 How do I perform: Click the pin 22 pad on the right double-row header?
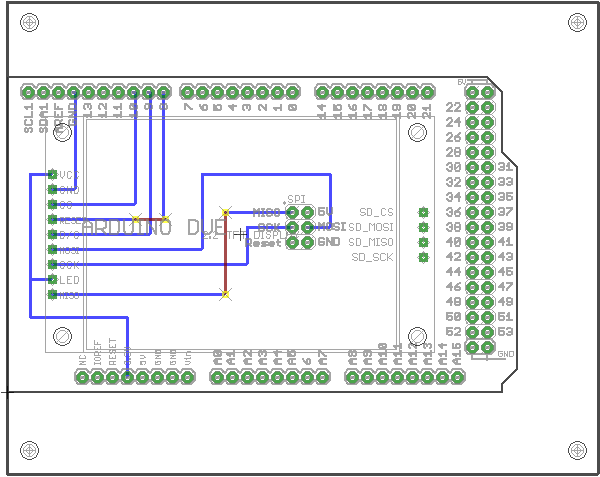pos(473,107)
